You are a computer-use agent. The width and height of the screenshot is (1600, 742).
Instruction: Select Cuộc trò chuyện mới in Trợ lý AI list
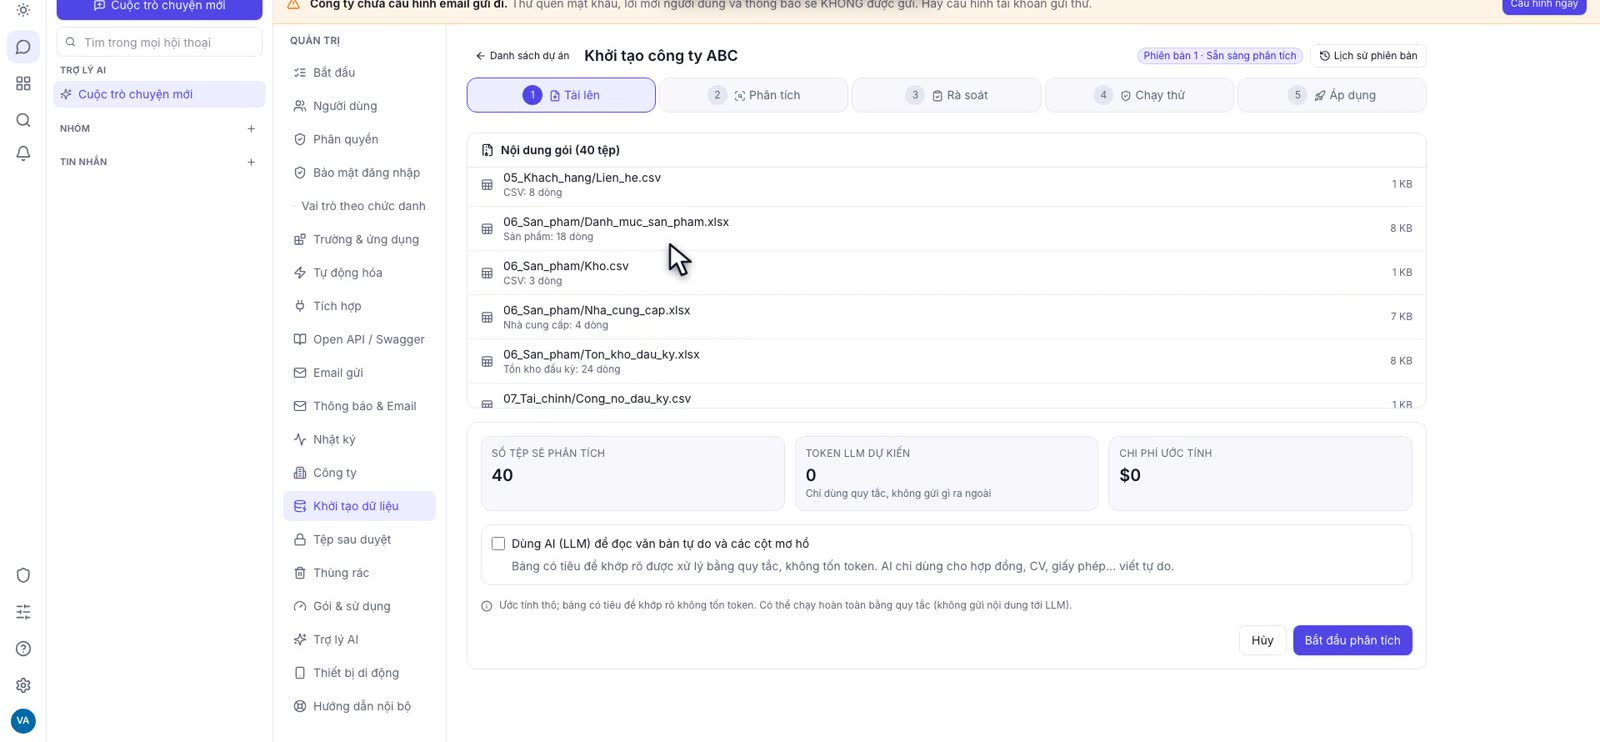point(159,94)
